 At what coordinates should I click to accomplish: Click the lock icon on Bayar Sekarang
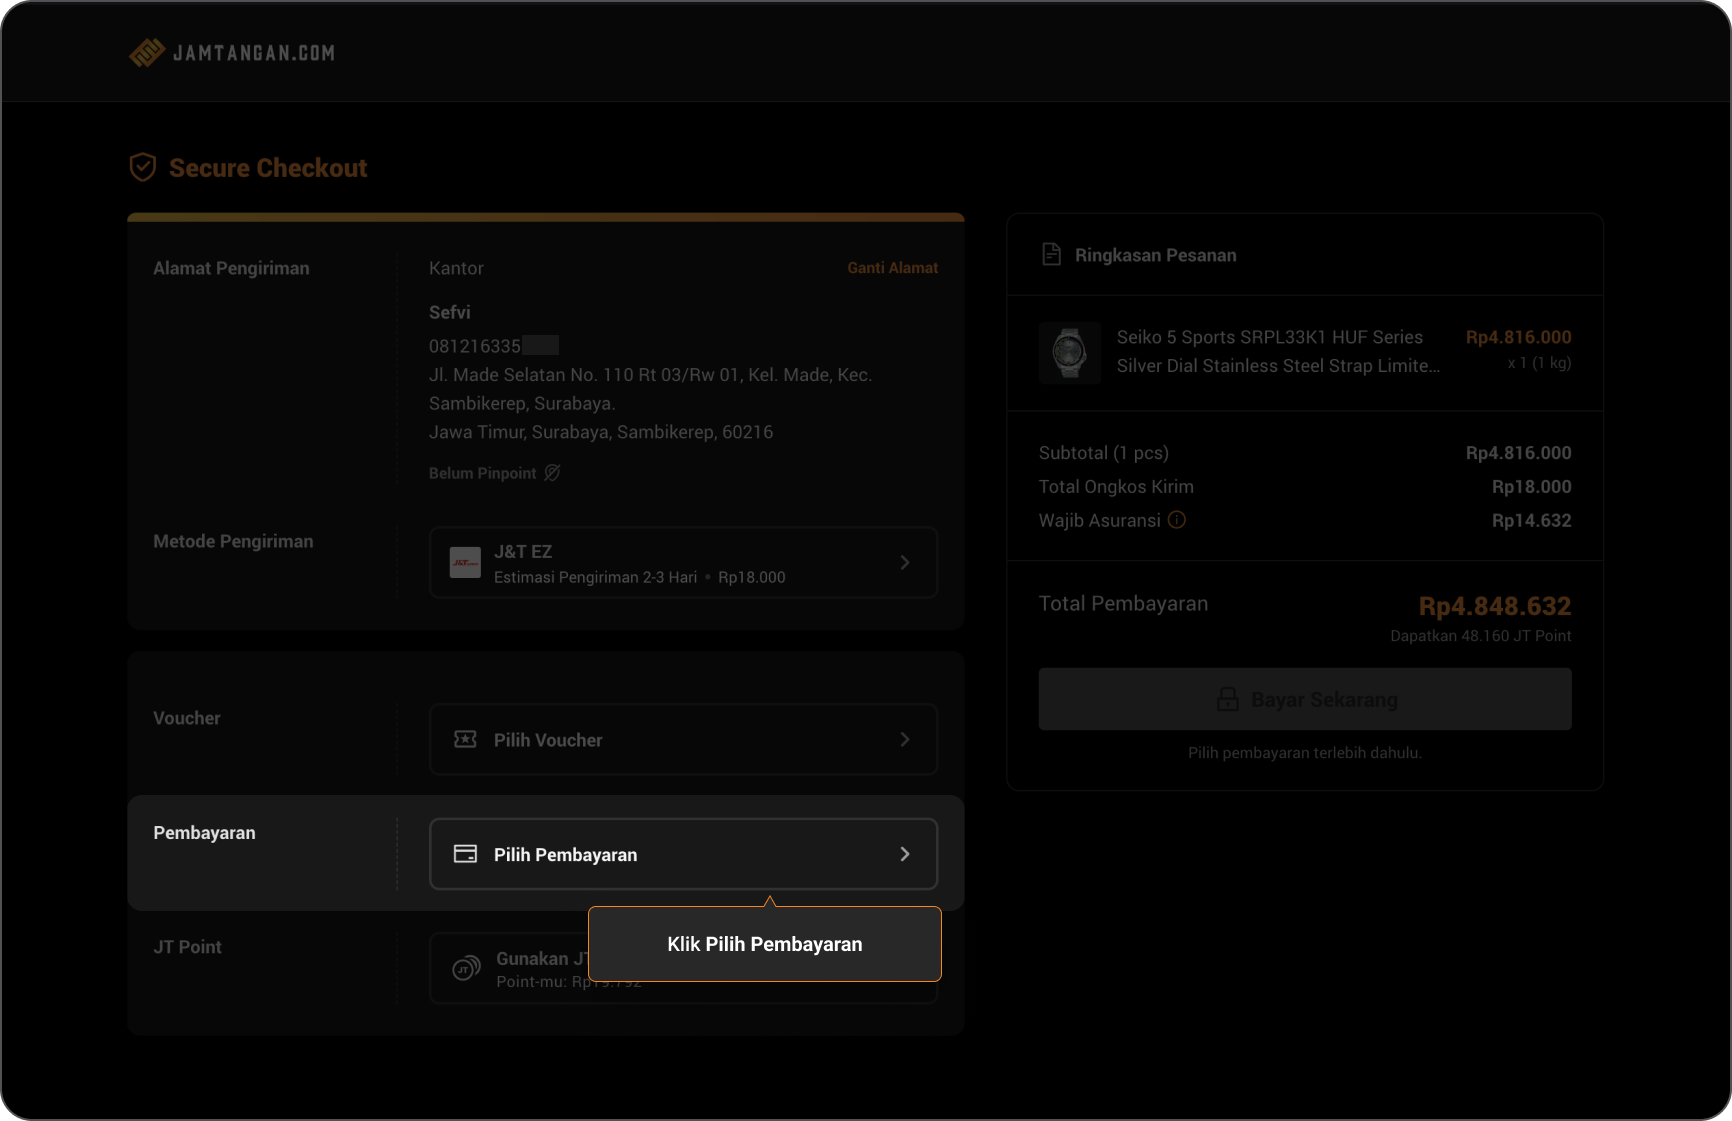(x=1227, y=699)
